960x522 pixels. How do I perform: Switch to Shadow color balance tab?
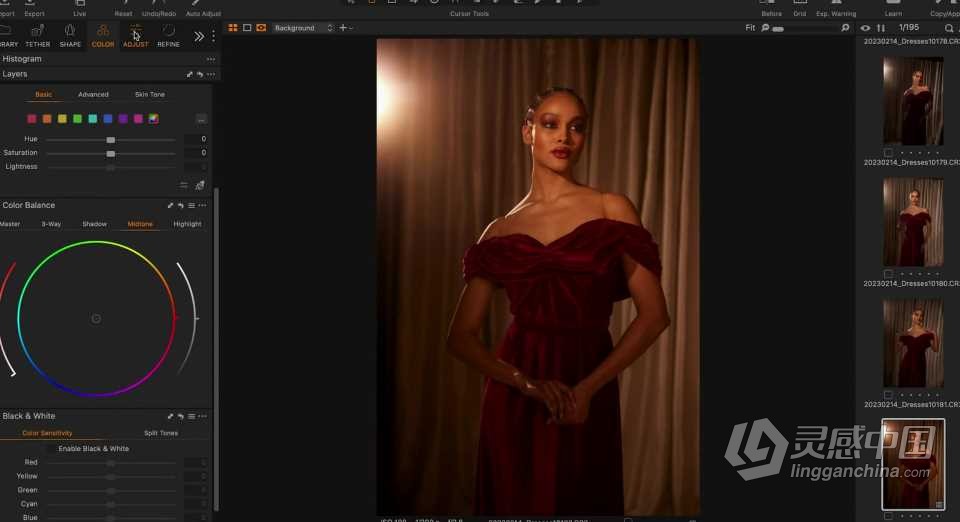(94, 224)
